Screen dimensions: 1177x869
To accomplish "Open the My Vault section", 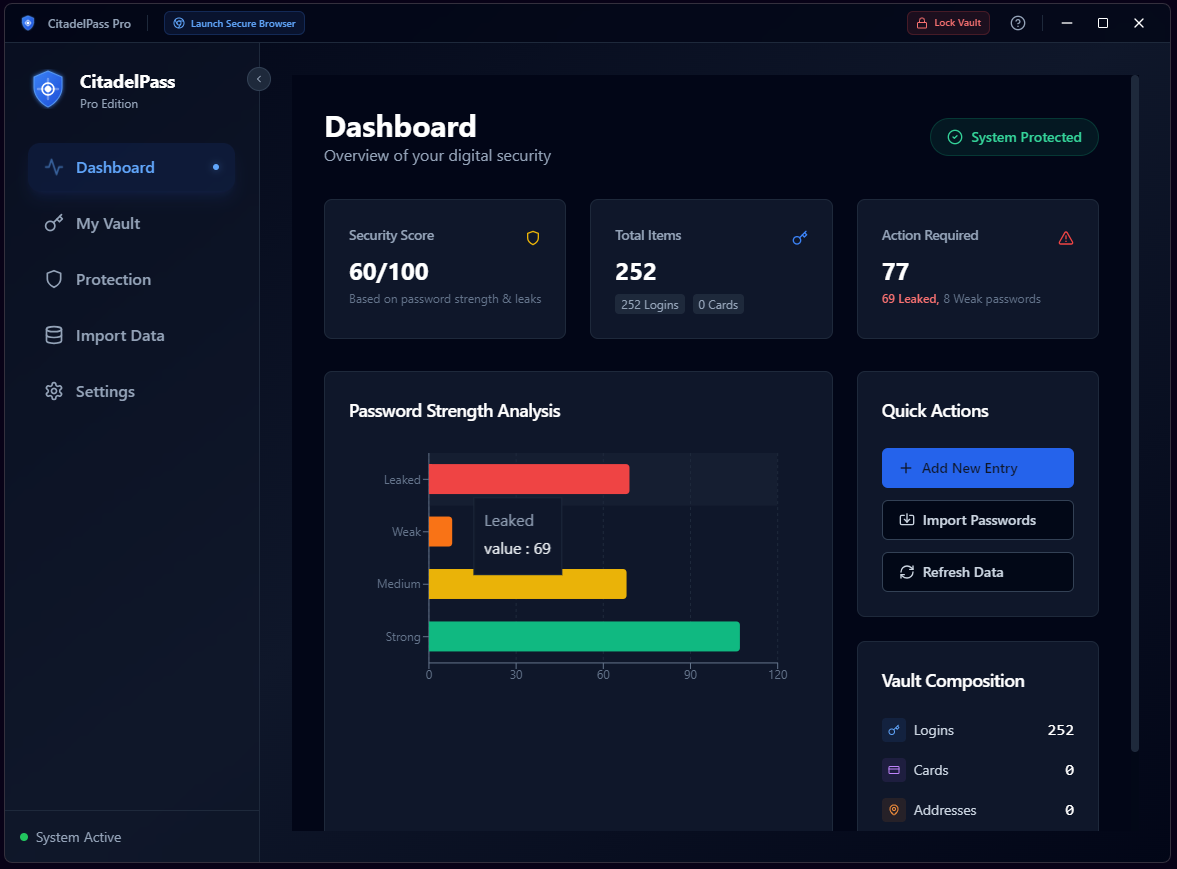I will (x=110, y=223).
